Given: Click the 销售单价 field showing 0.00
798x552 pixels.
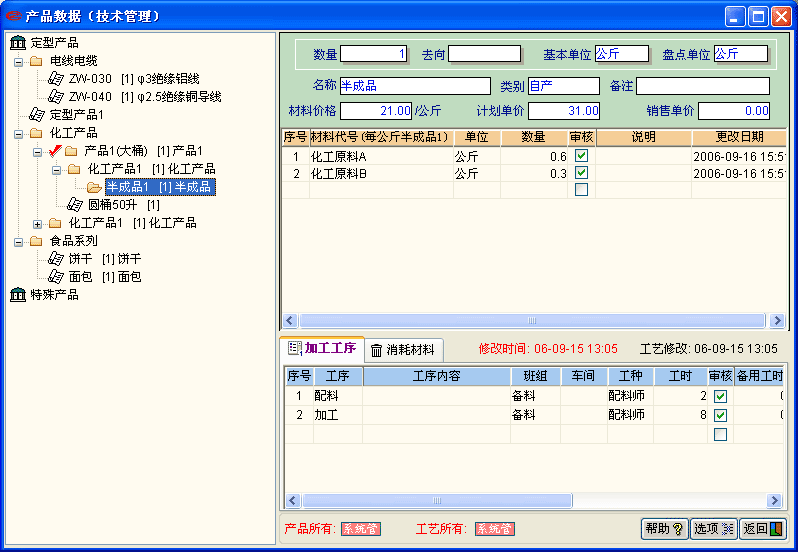Looking at the screenshot, I should pos(734,111).
